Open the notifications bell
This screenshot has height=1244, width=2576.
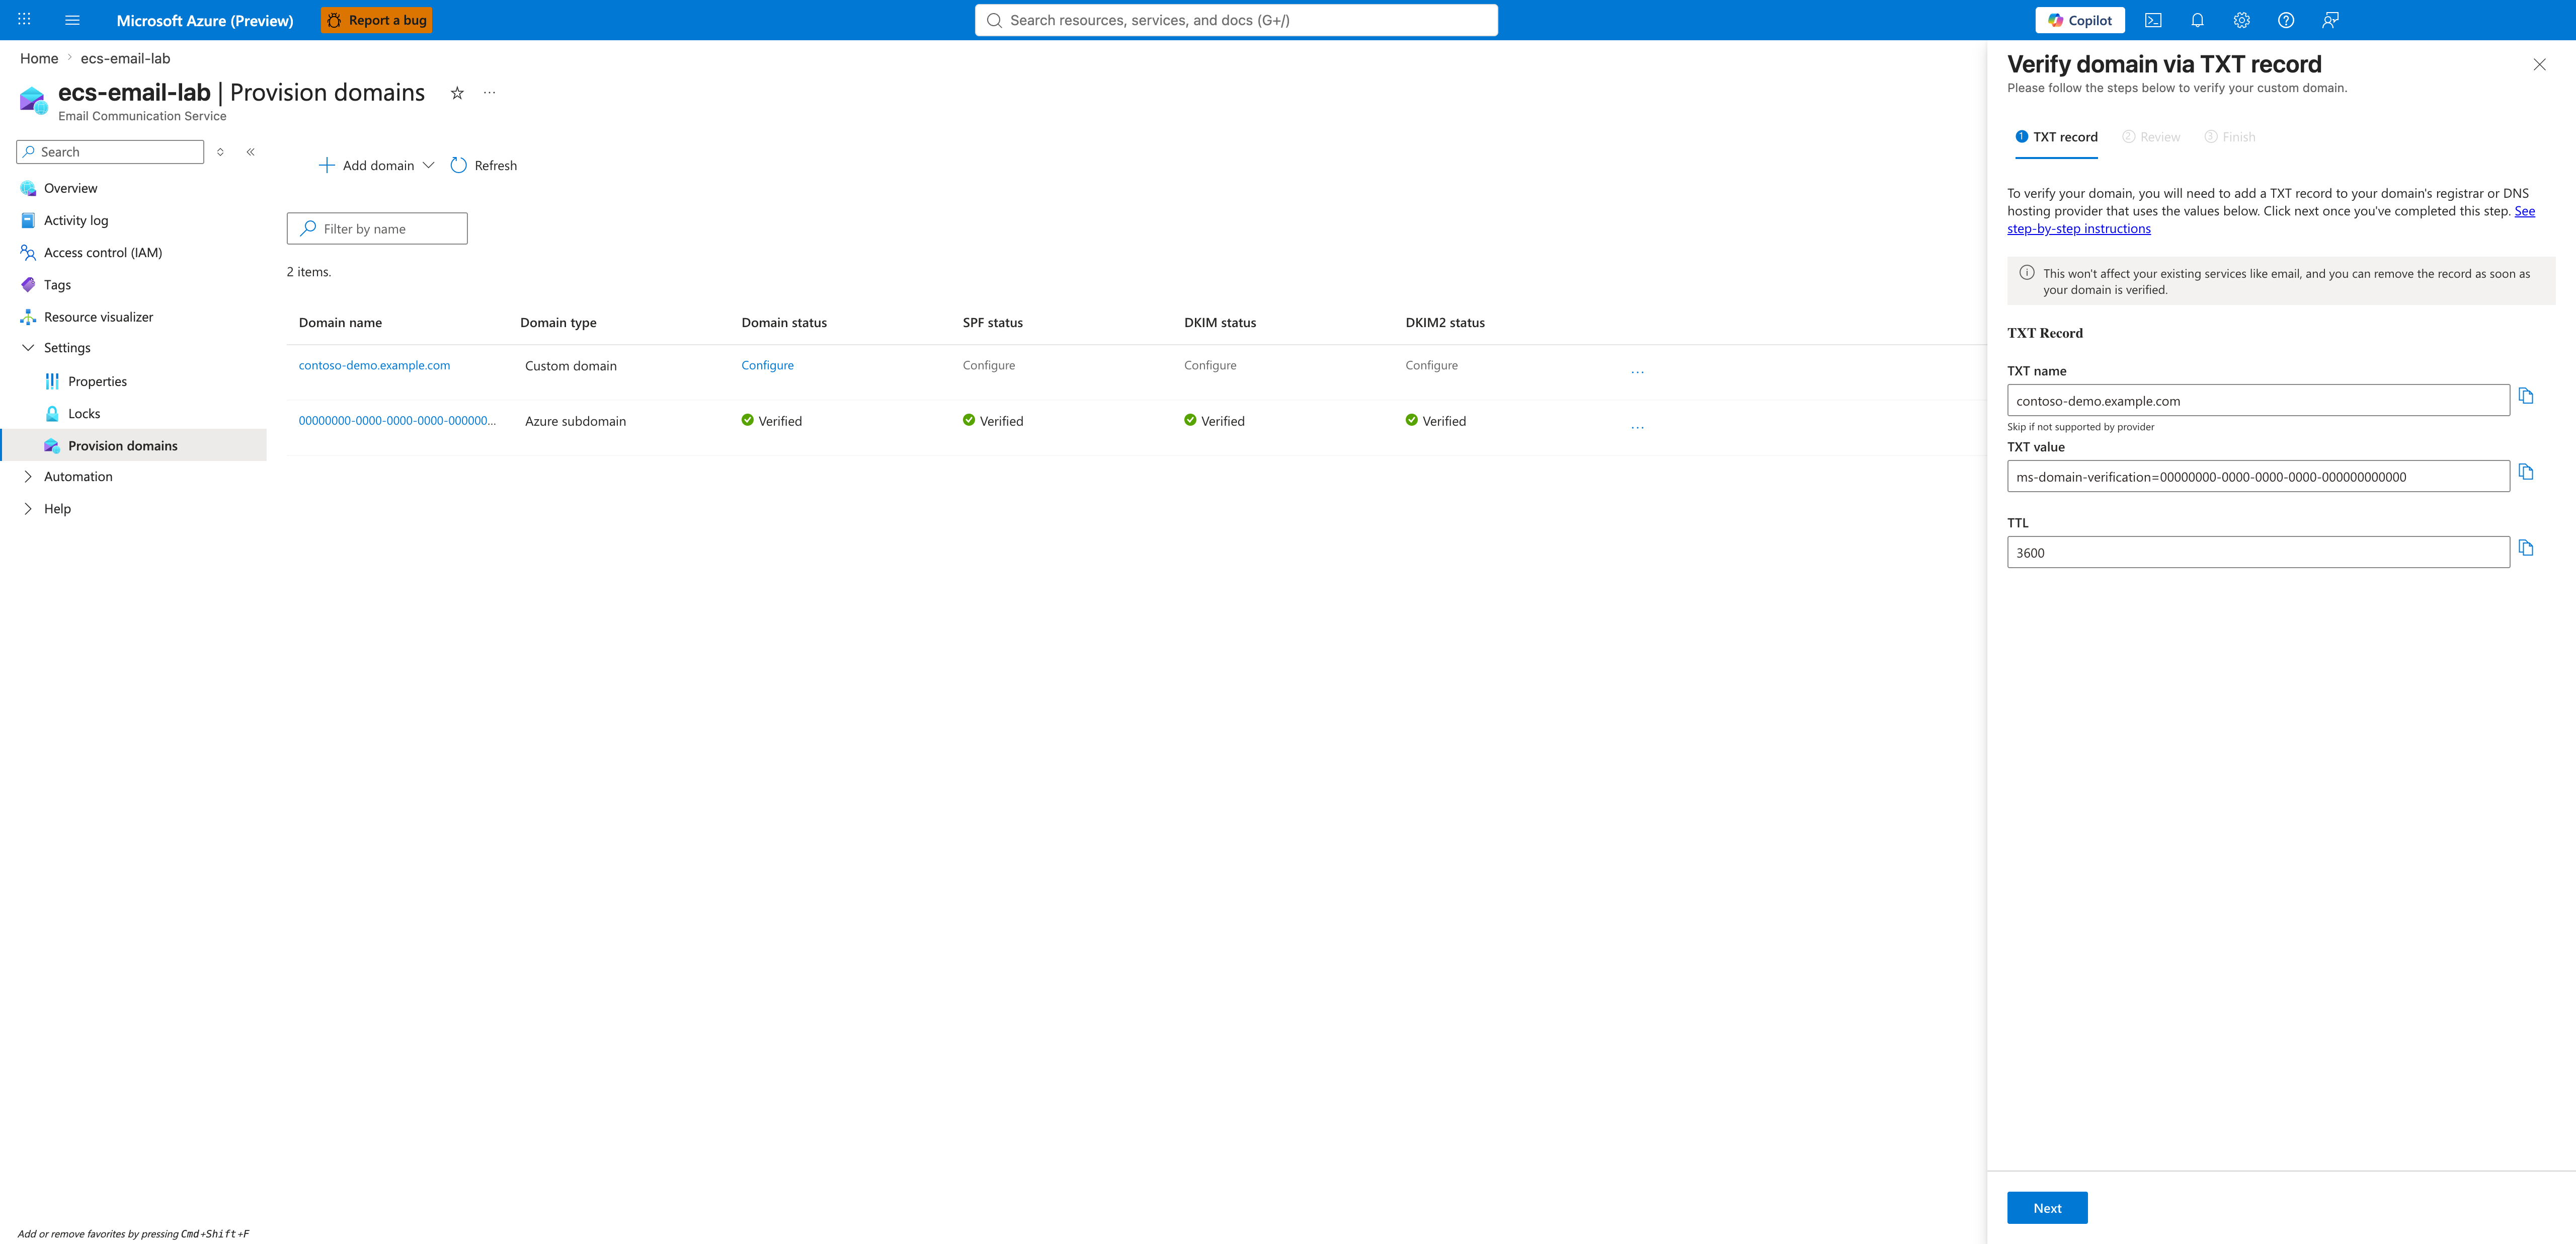point(2197,20)
